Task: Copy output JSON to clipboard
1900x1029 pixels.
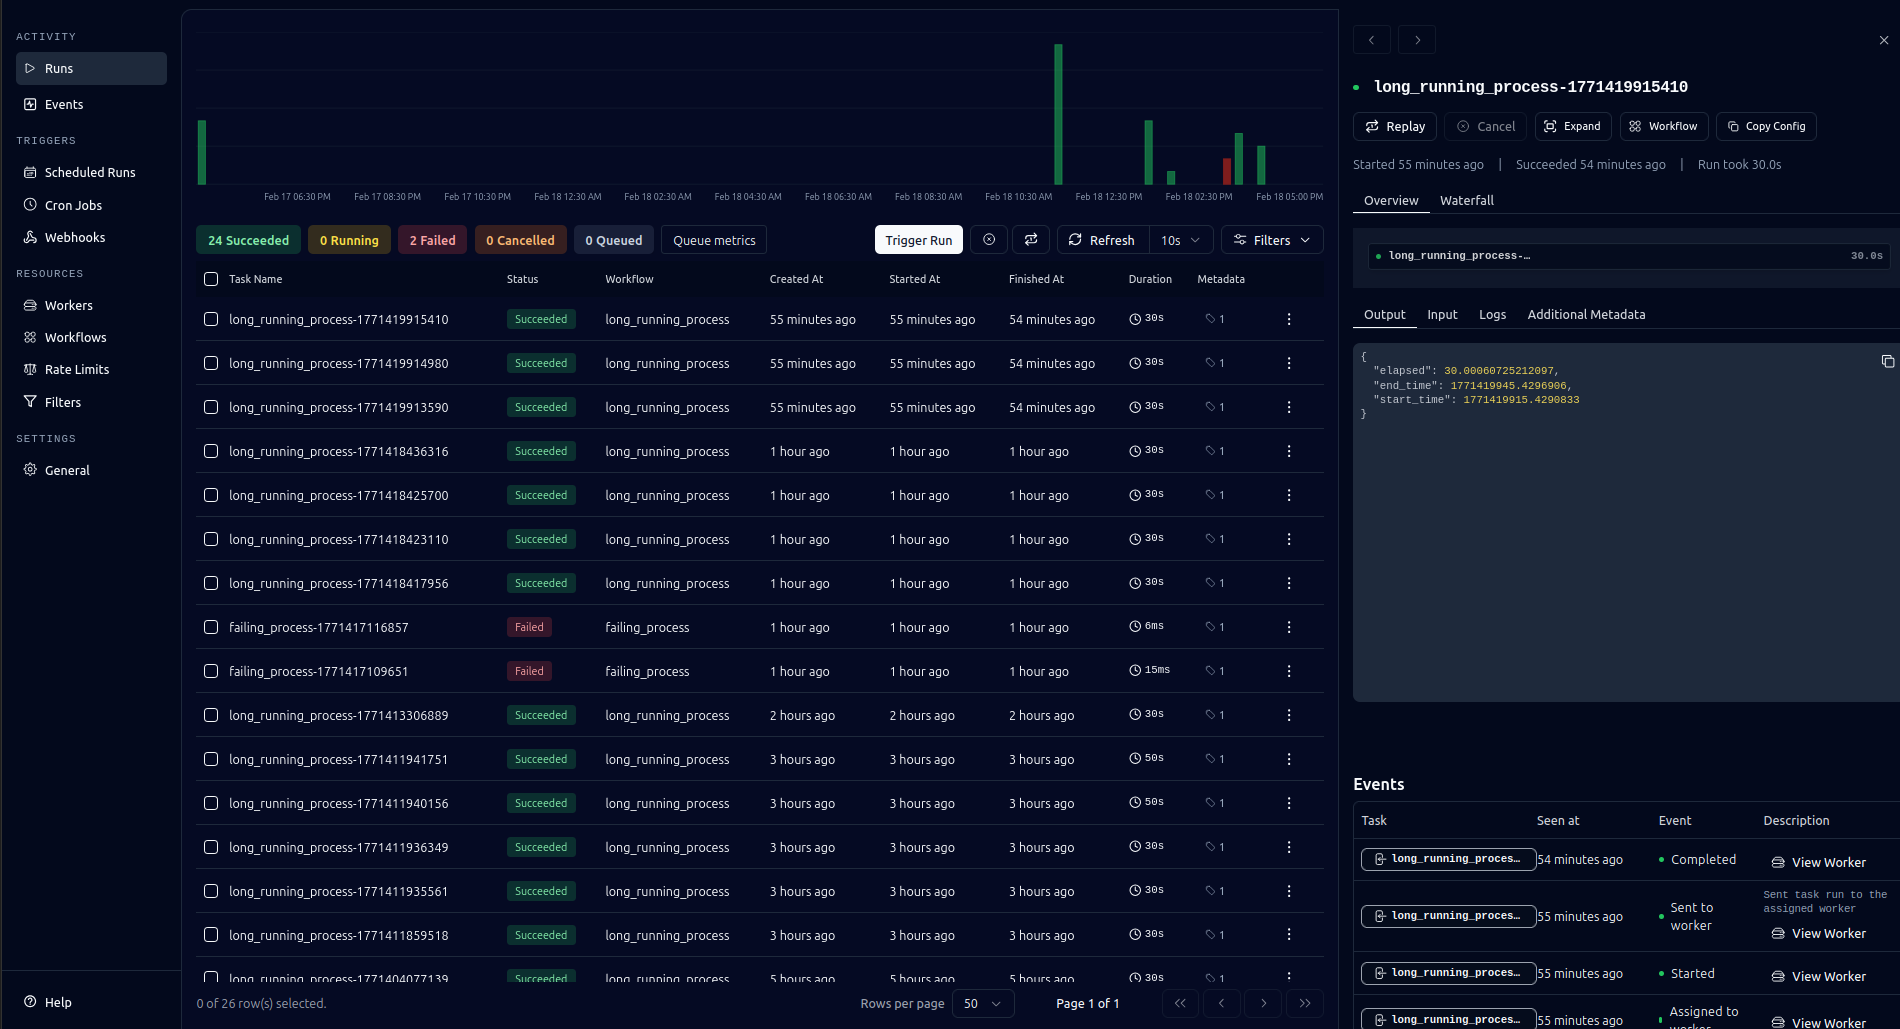Action: (1887, 361)
